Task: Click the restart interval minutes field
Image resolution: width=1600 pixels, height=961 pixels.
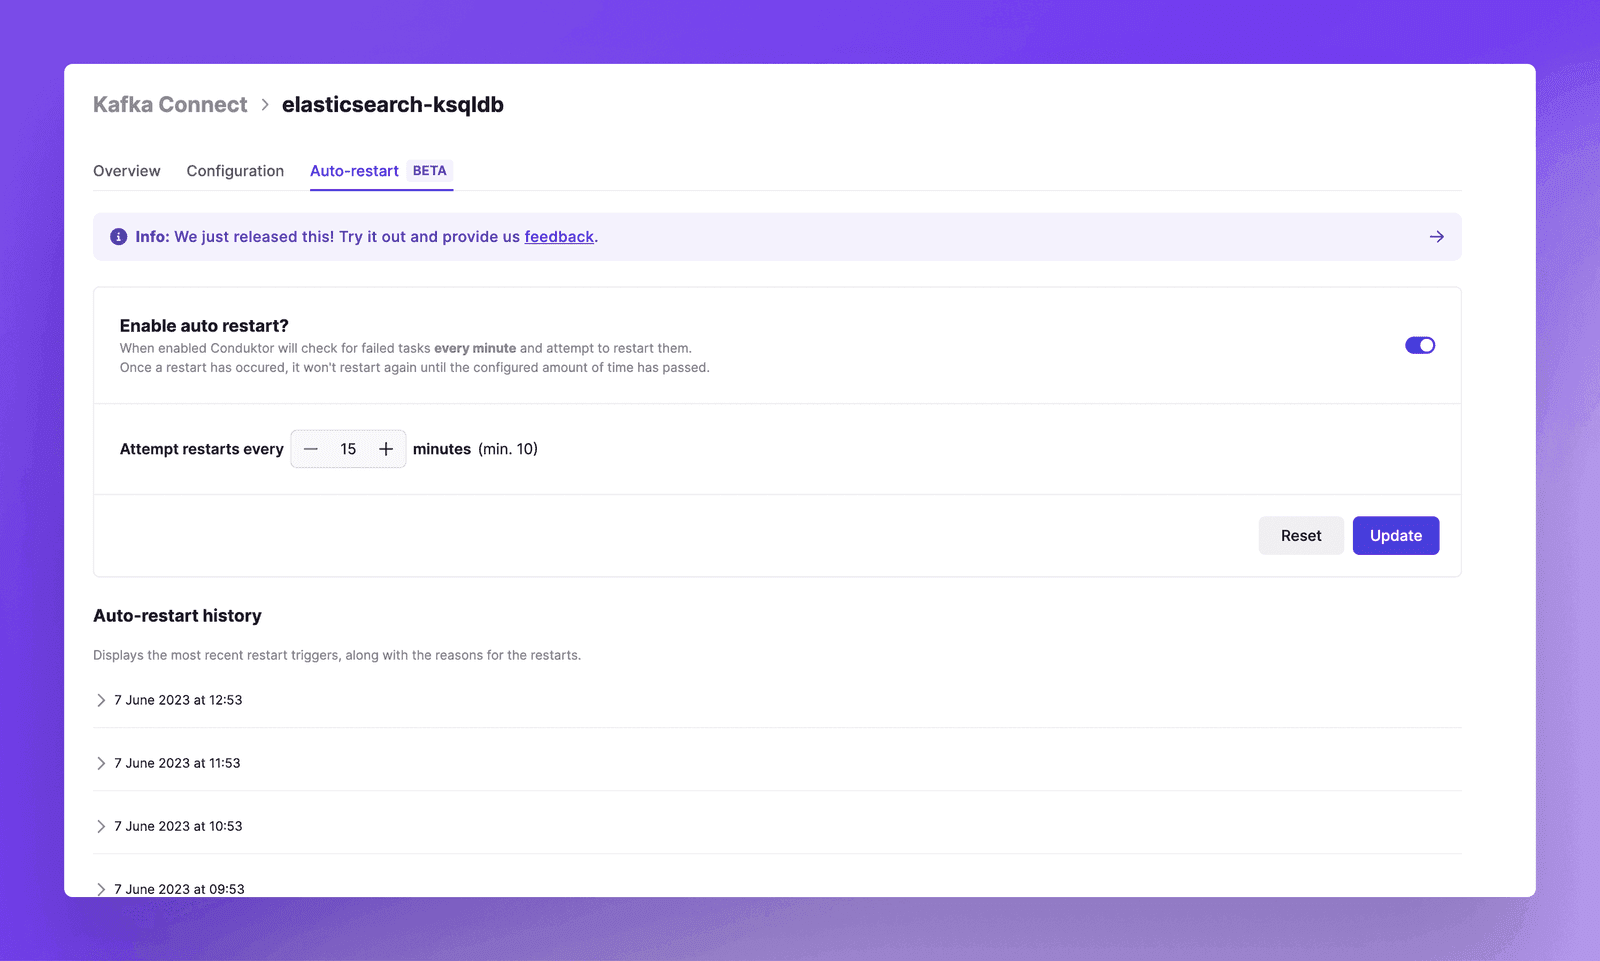Action: coord(348,449)
